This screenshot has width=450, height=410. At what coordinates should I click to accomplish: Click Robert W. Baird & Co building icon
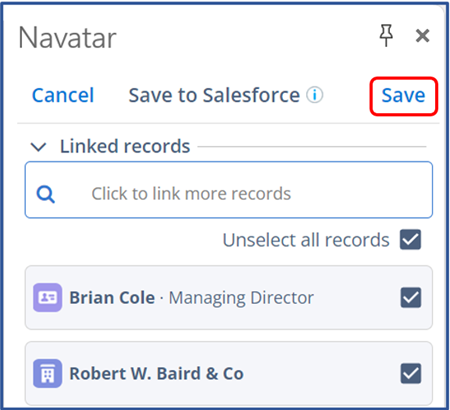47,373
